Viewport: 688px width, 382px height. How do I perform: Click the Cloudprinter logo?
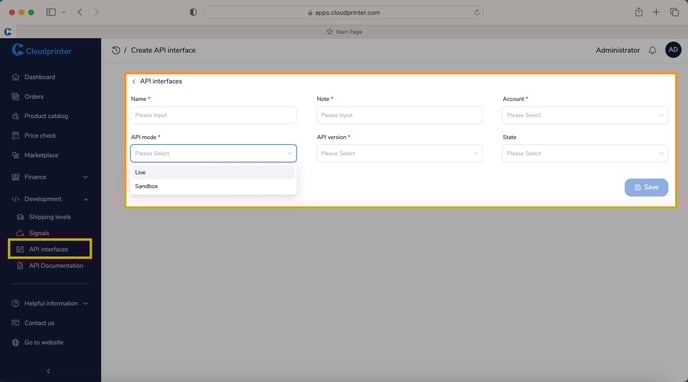click(x=42, y=50)
